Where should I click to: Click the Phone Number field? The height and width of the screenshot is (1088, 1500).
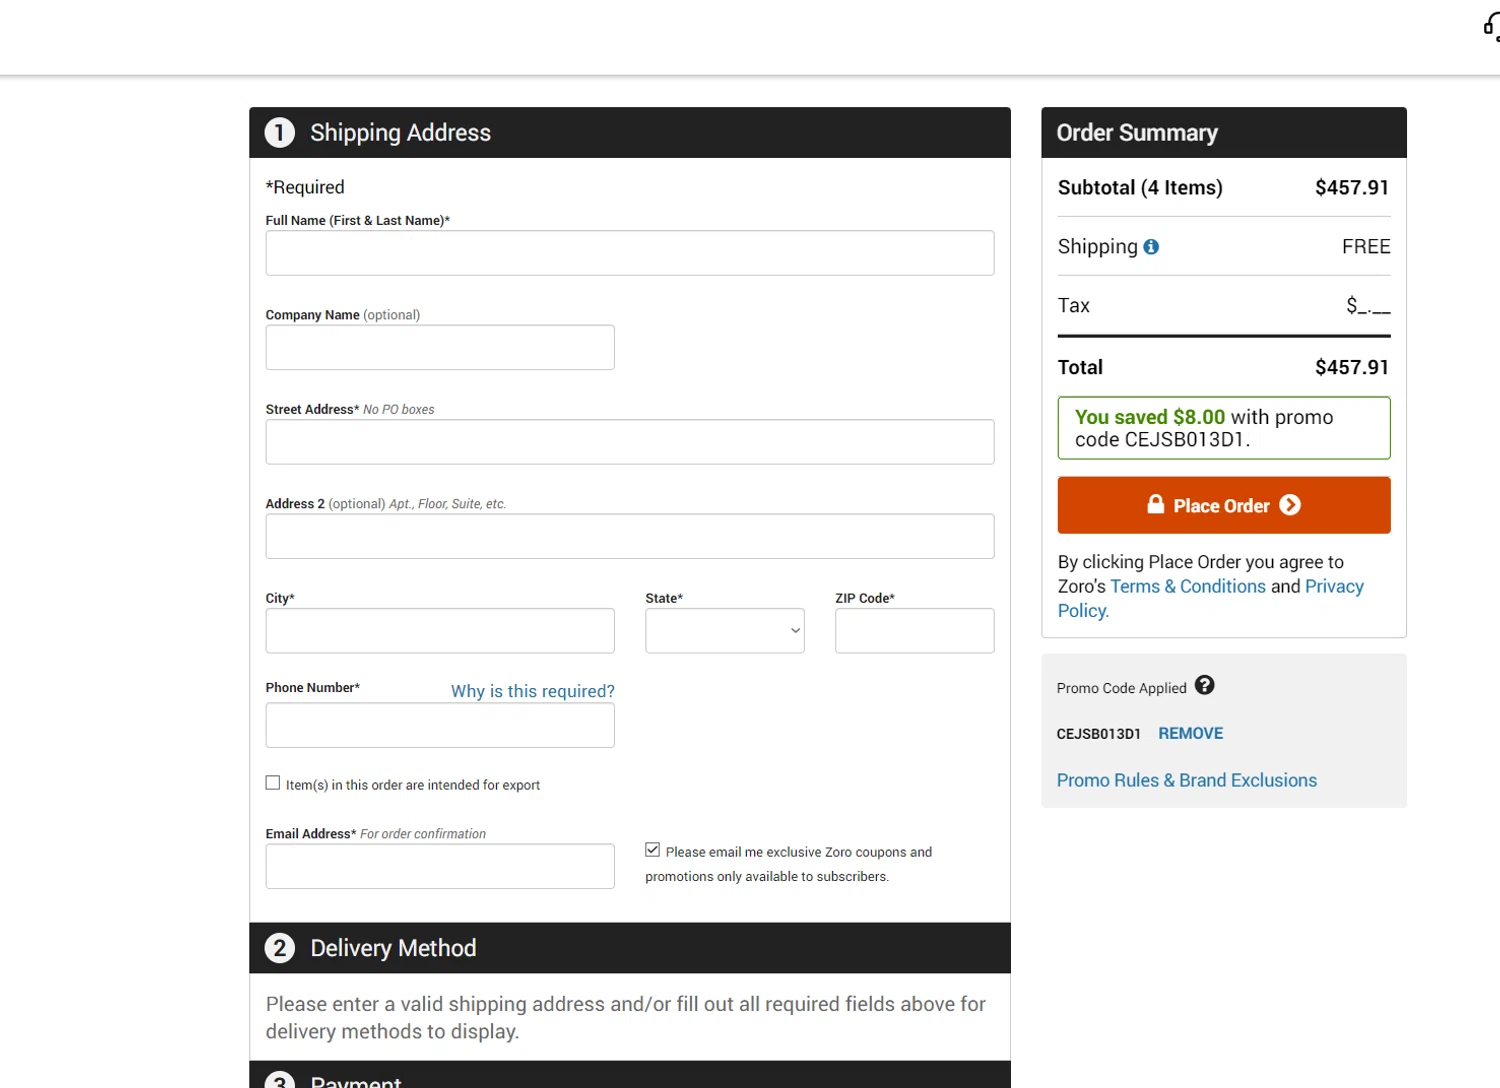point(439,726)
